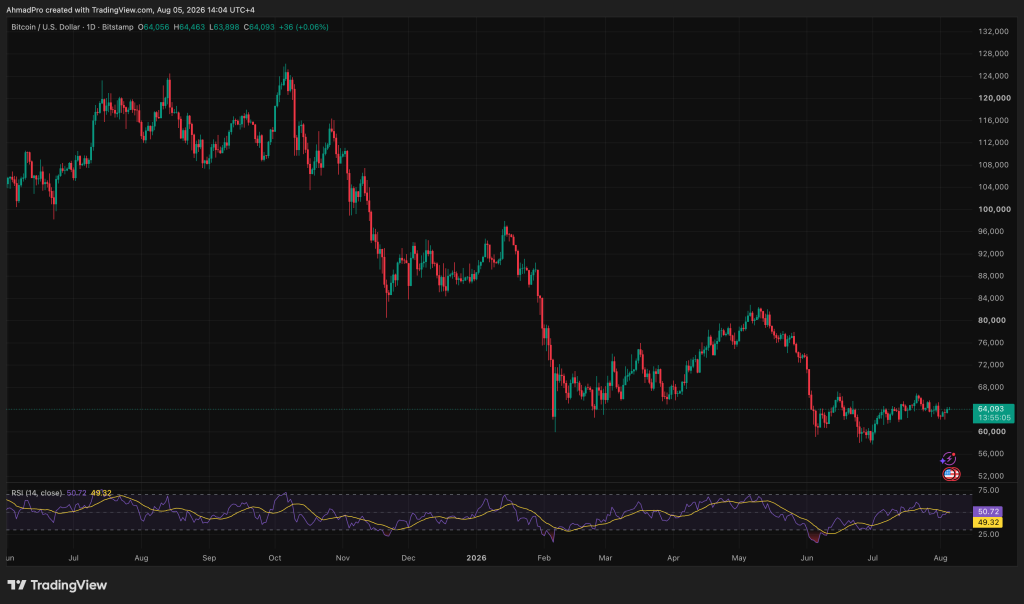
Task: Click the 80,000 price axis label
Action: click(991, 320)
